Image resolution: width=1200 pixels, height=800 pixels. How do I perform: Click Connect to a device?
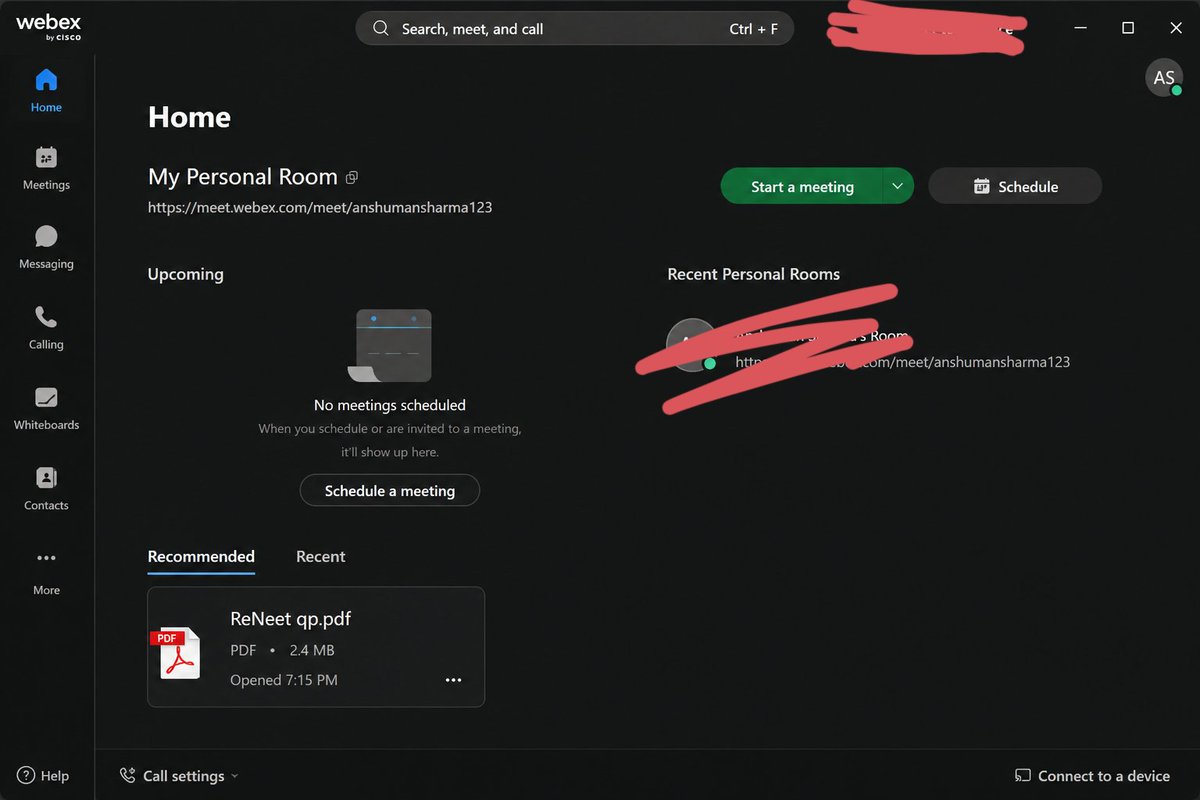pos(1092,775)
